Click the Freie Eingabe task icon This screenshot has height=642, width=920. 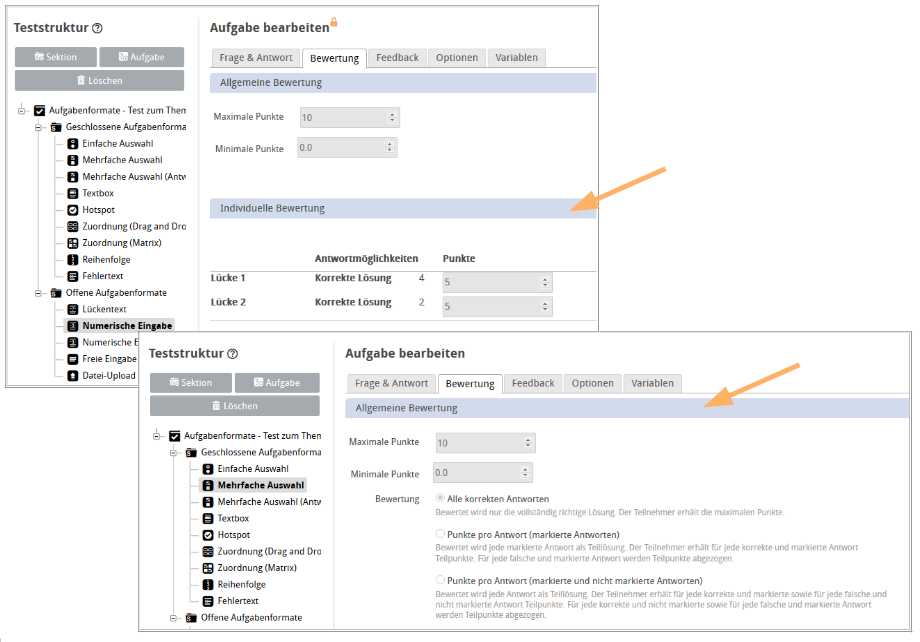coord(73,359)
